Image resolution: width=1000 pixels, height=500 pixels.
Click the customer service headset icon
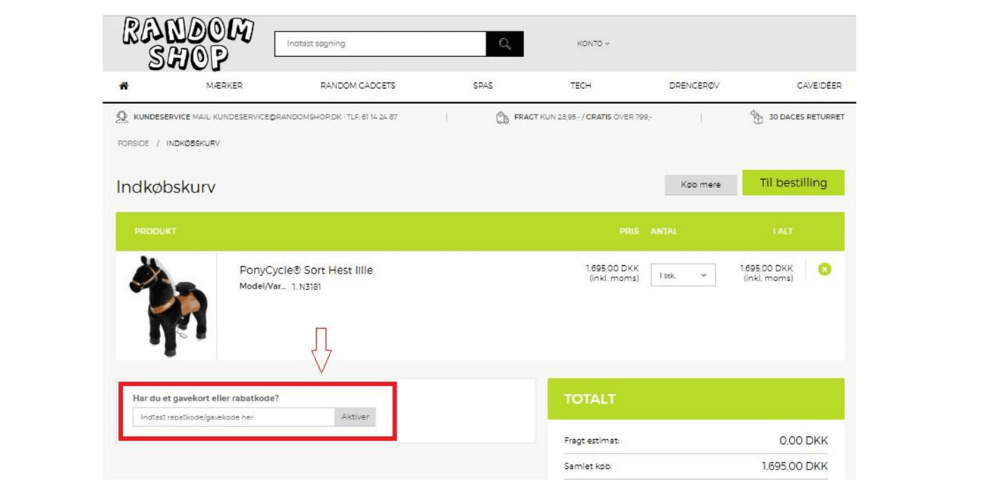(x=122, y=117)
